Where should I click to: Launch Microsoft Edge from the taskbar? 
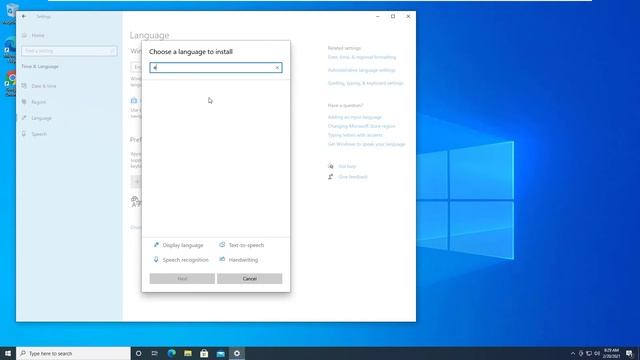[x=171, y=353]
